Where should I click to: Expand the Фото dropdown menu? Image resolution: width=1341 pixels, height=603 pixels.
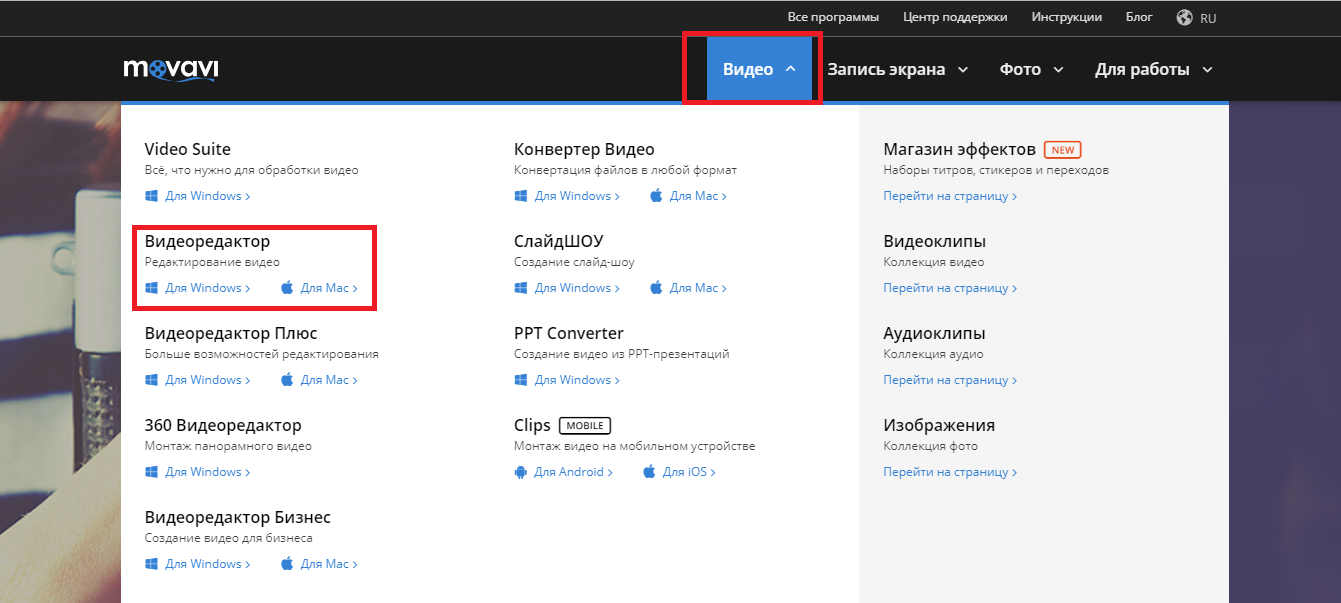(1031, 69)
